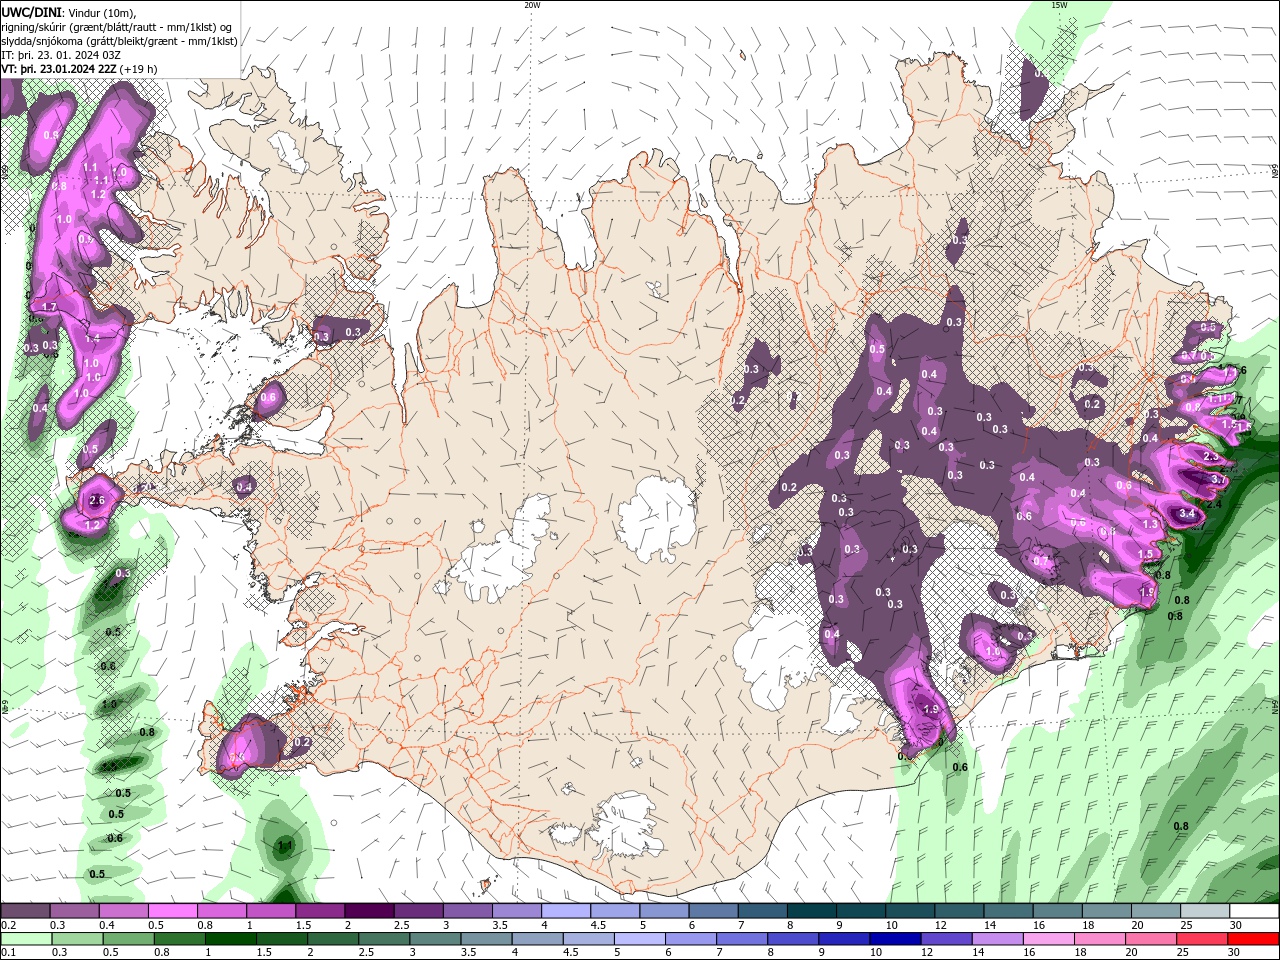This screenshot has height=960, width=1280.
Task: Click the 1.9 snowfall value on south coast
Action: (931, 709)
